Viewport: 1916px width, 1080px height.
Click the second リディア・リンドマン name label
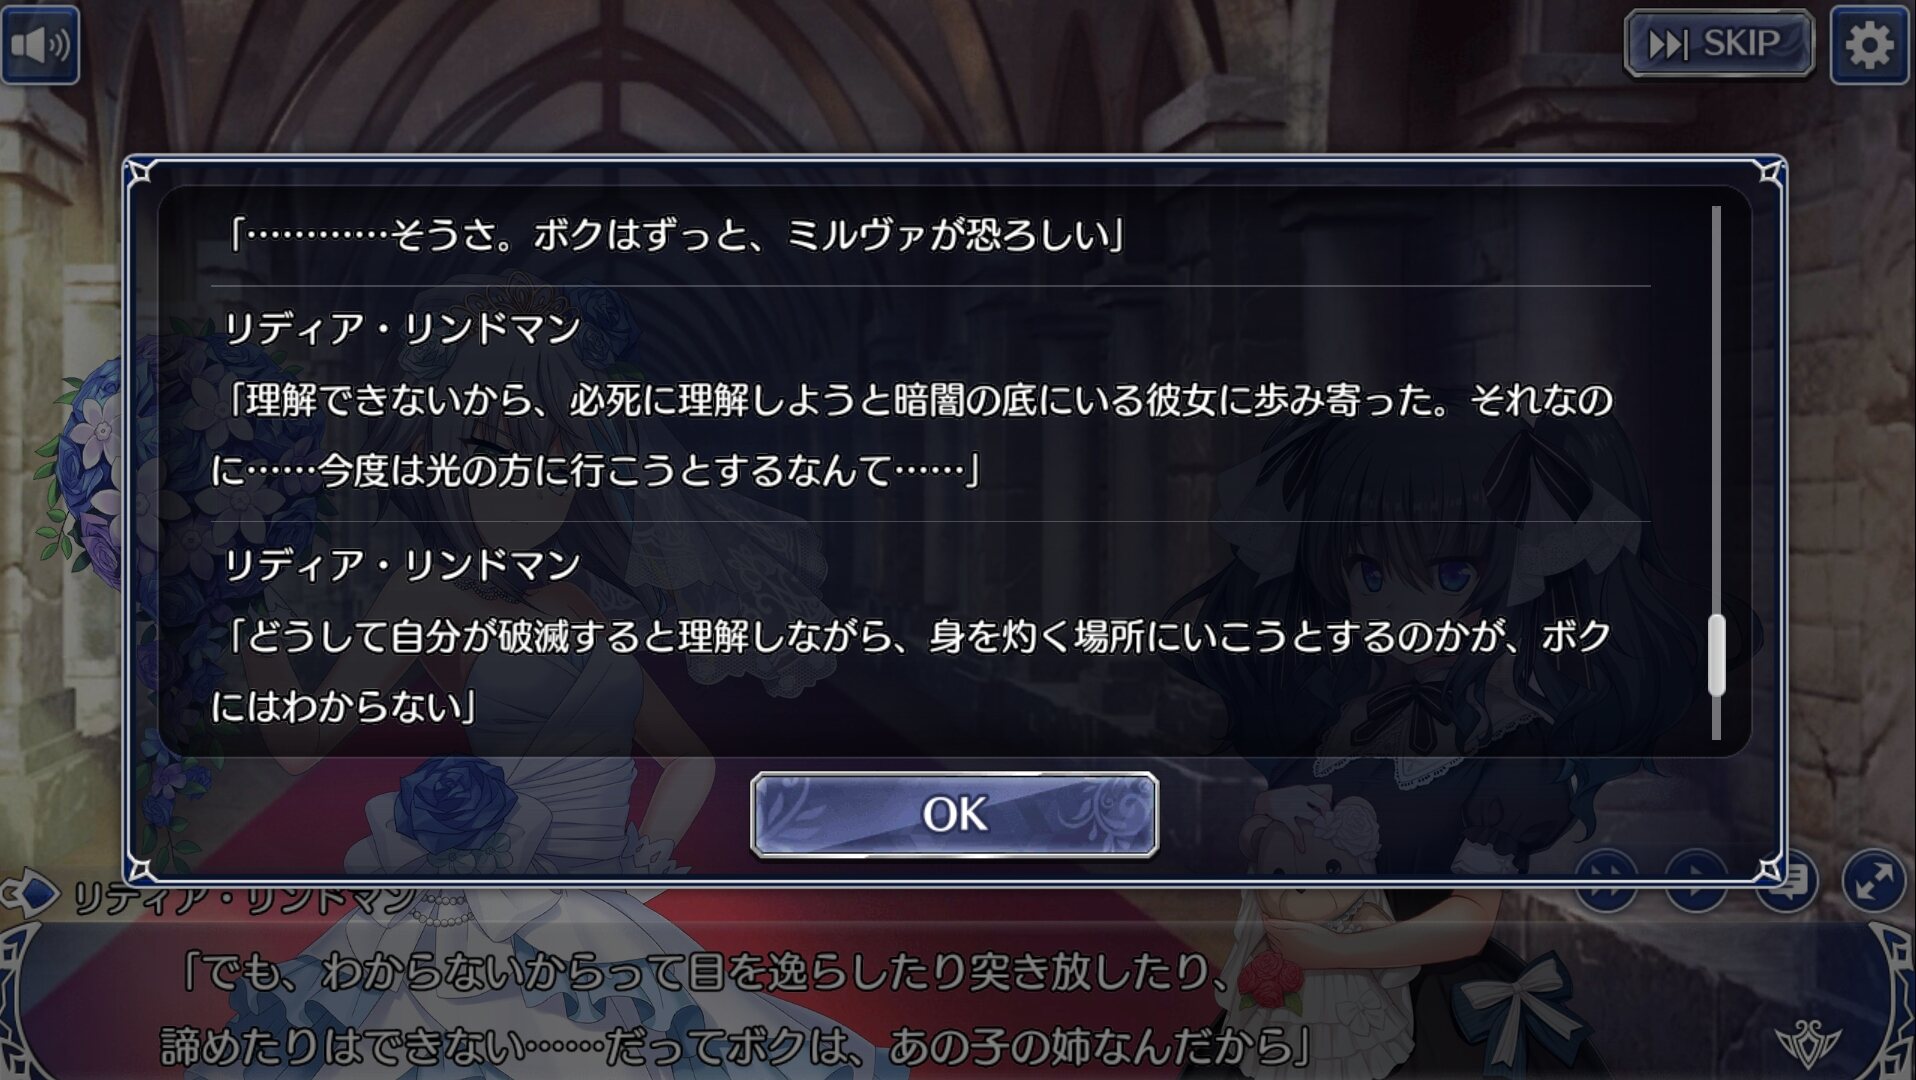click(x=401, y=565)
